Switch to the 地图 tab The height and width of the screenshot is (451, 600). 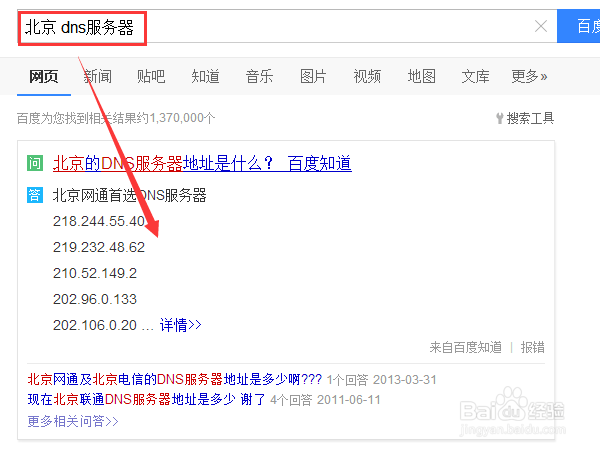click(421, 77)
